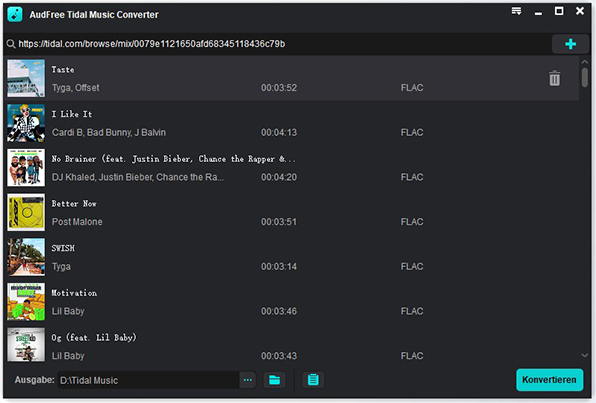Browse output path with three-dots button

(248, 380)
